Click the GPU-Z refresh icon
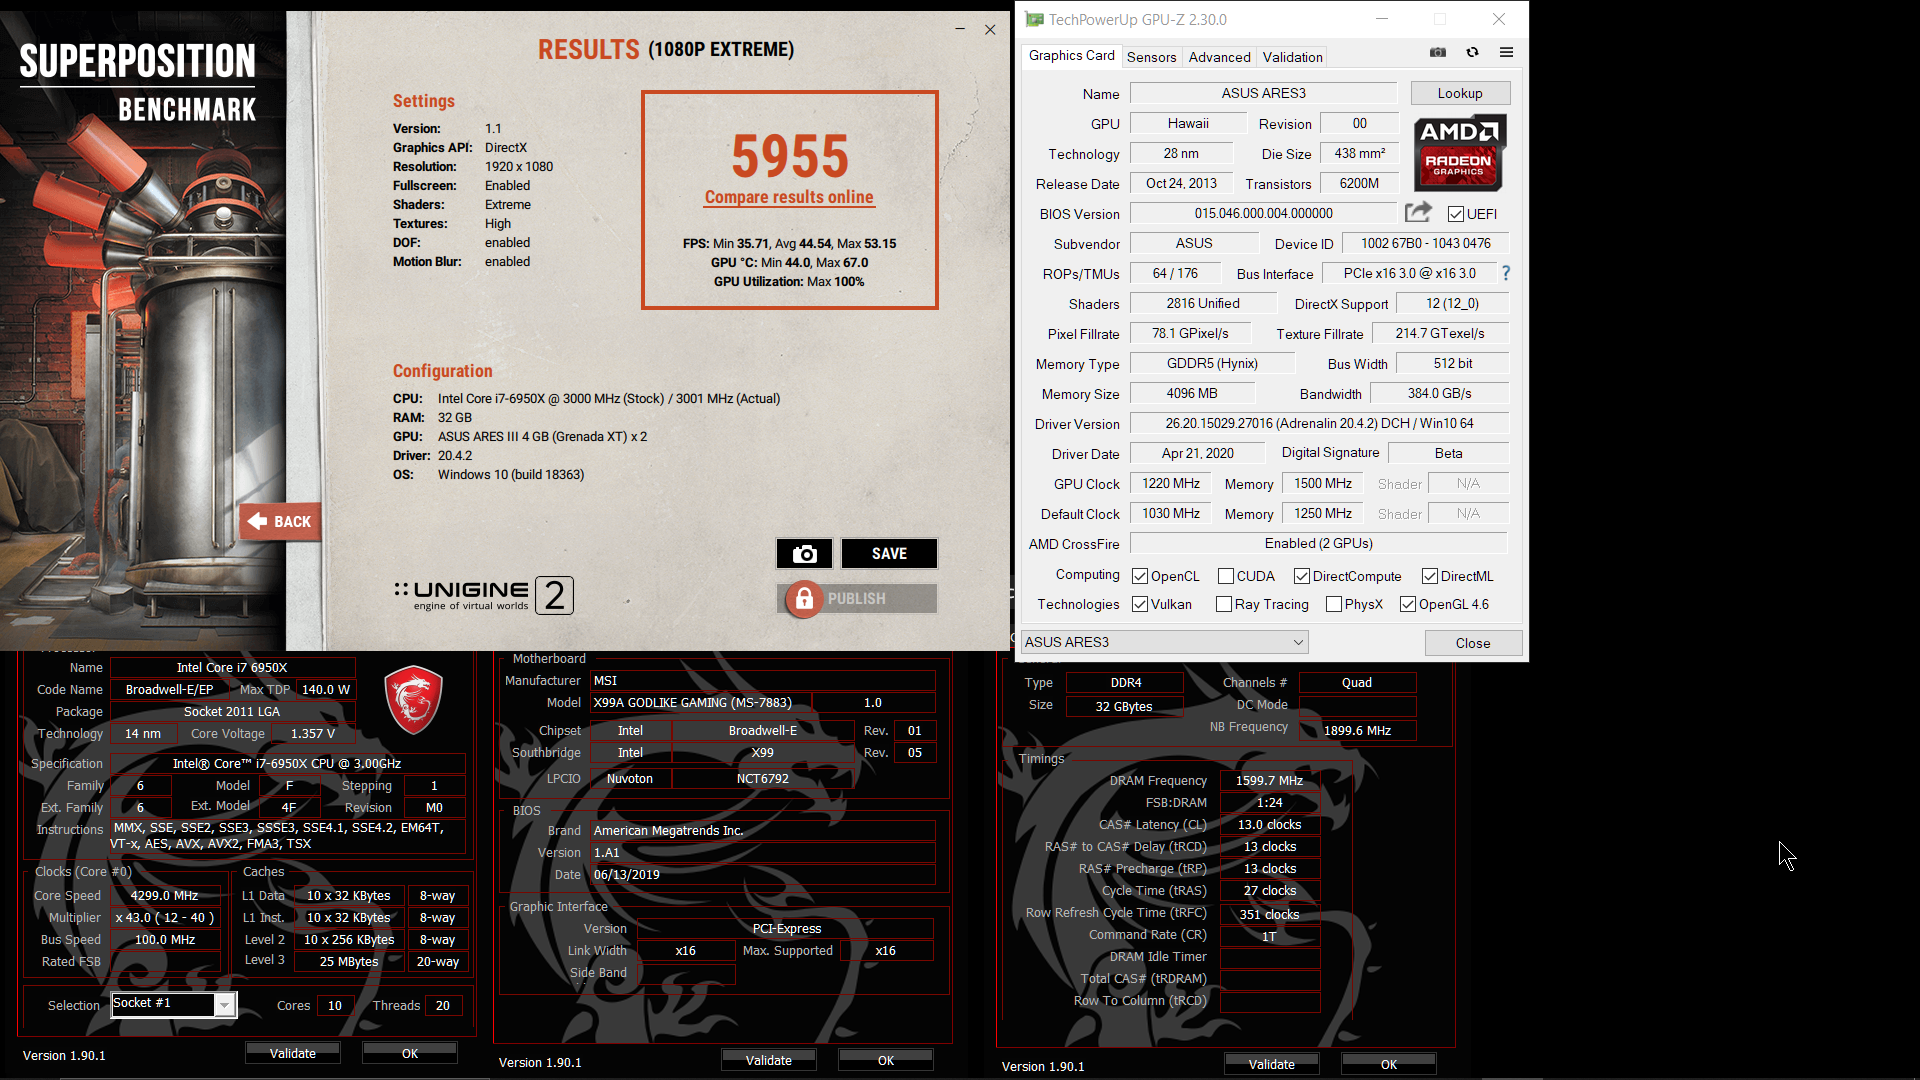Image resolution: width=1920 pixels, height=1080 pixels. click(1472, 52)
